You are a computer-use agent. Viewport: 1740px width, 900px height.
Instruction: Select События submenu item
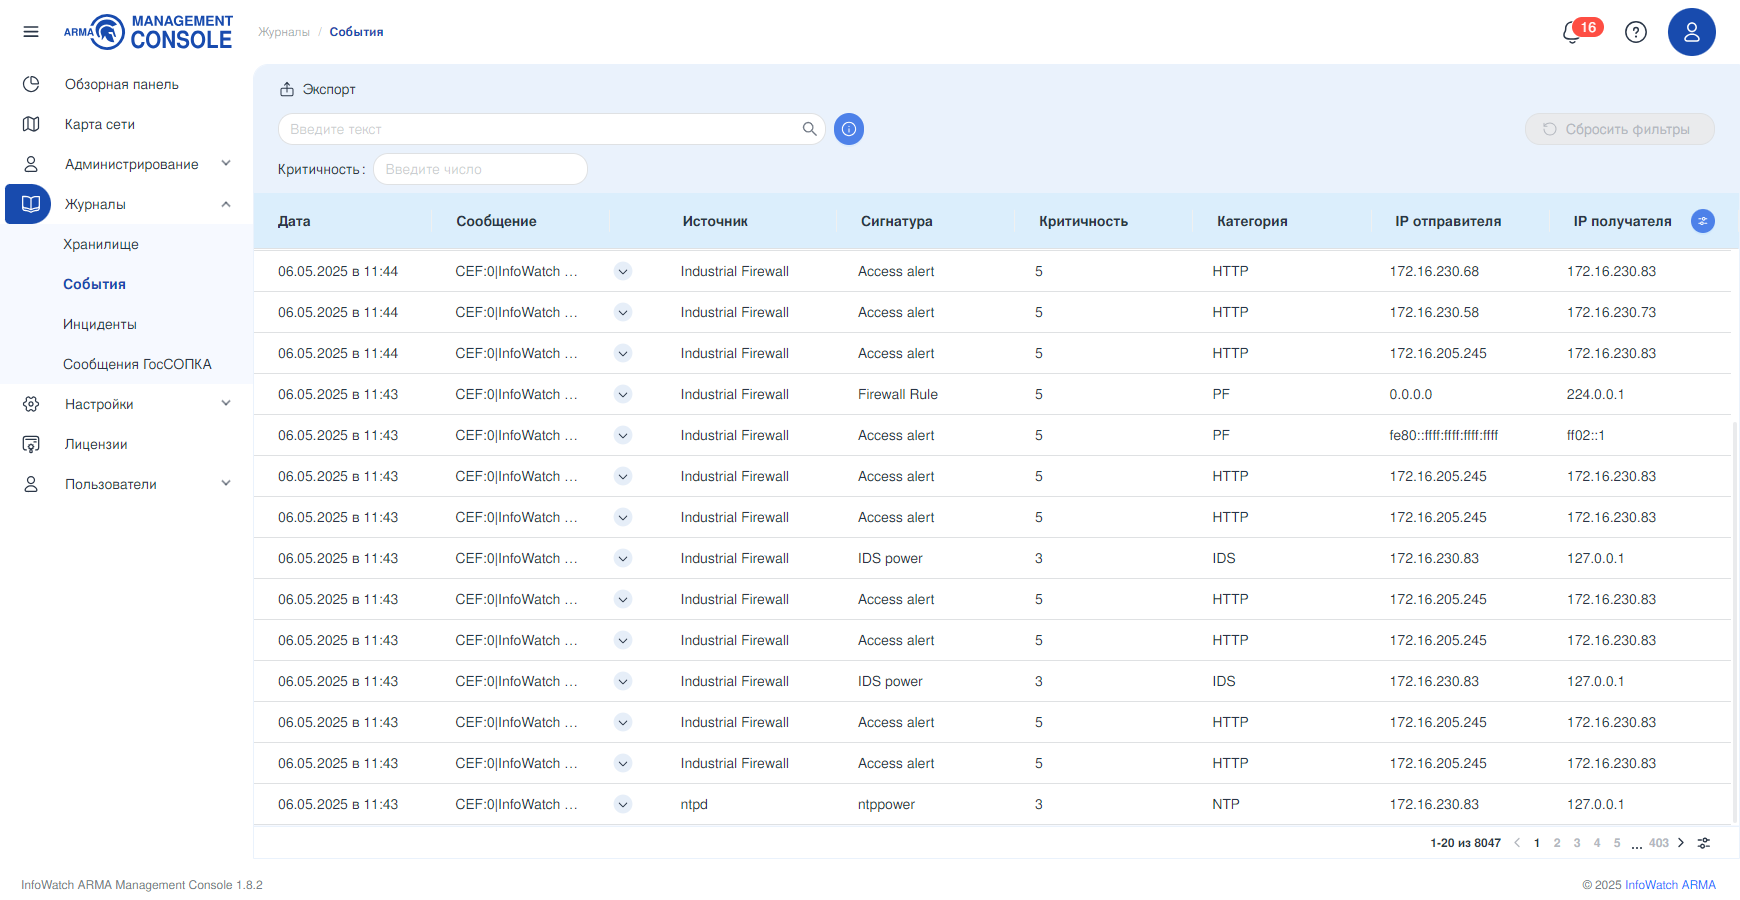pyautogui.click(x=94, y=284)
